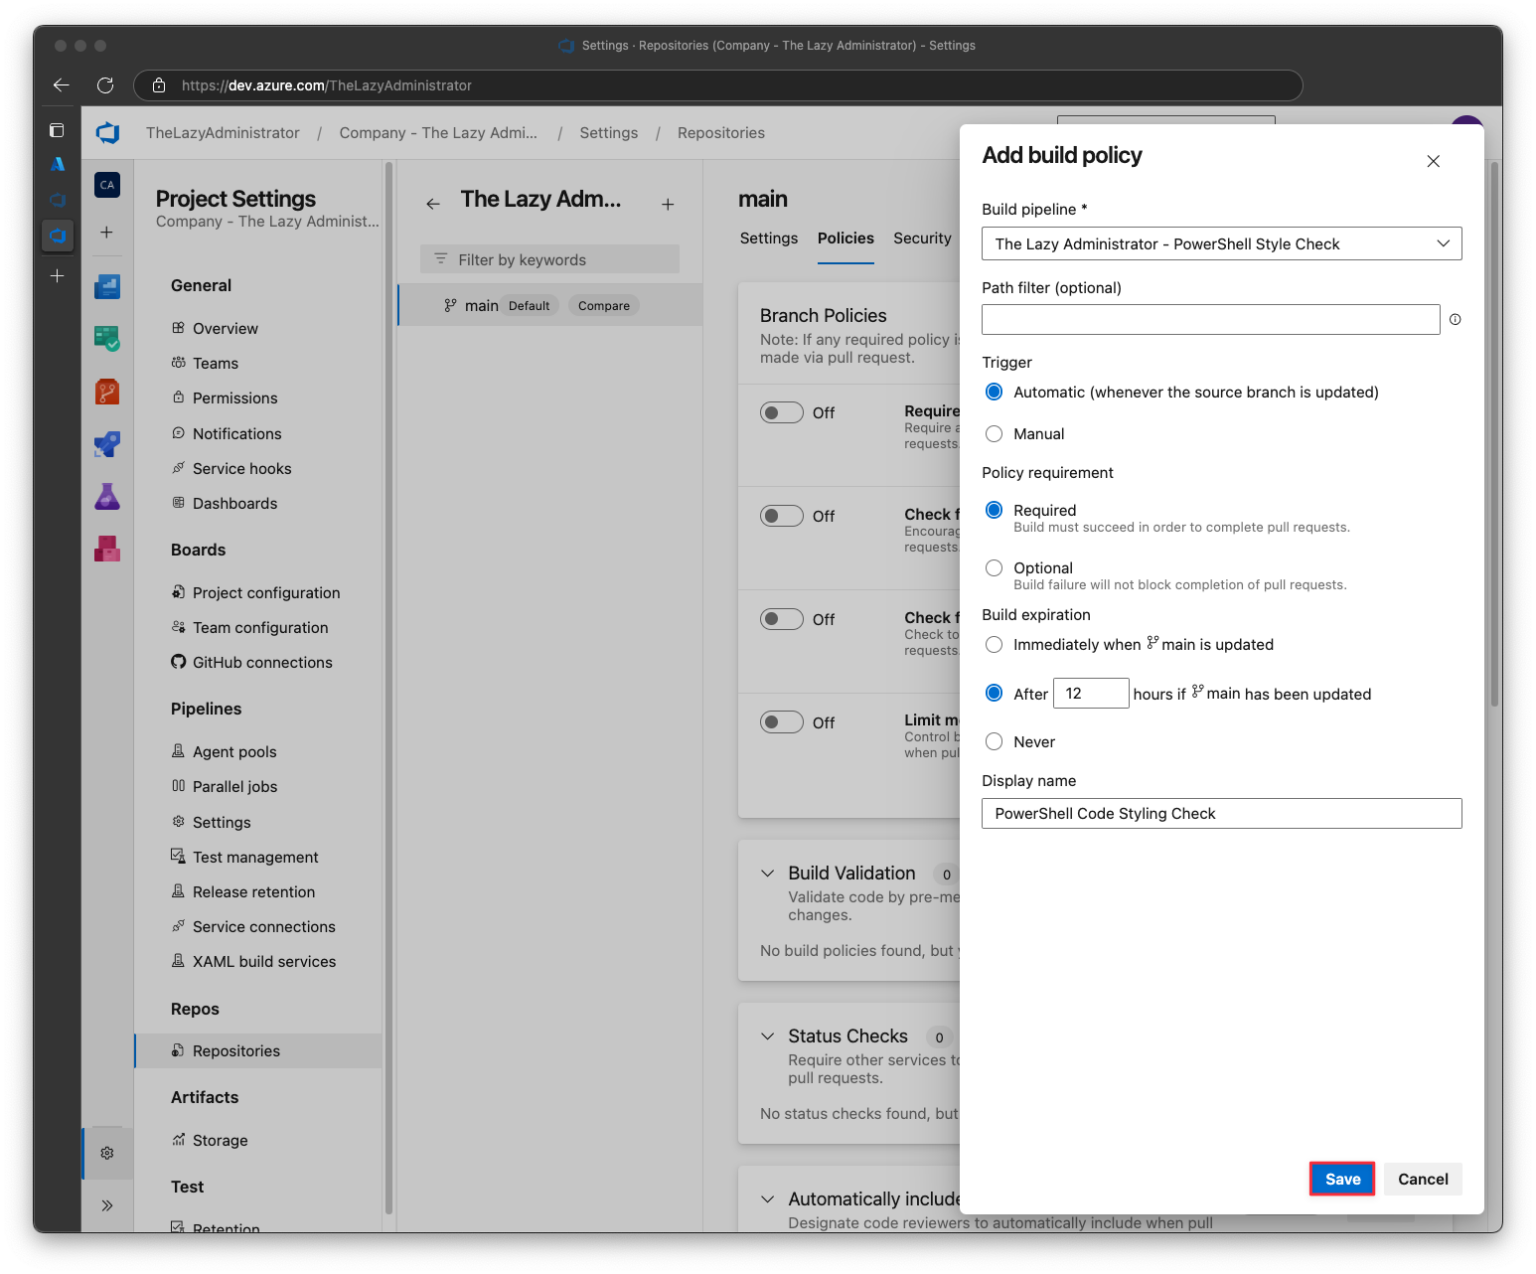The height and width of the screenshot is (1274, 1536).
Task: Click the site lock icon in address bar
Action: [x=159, y=85]
